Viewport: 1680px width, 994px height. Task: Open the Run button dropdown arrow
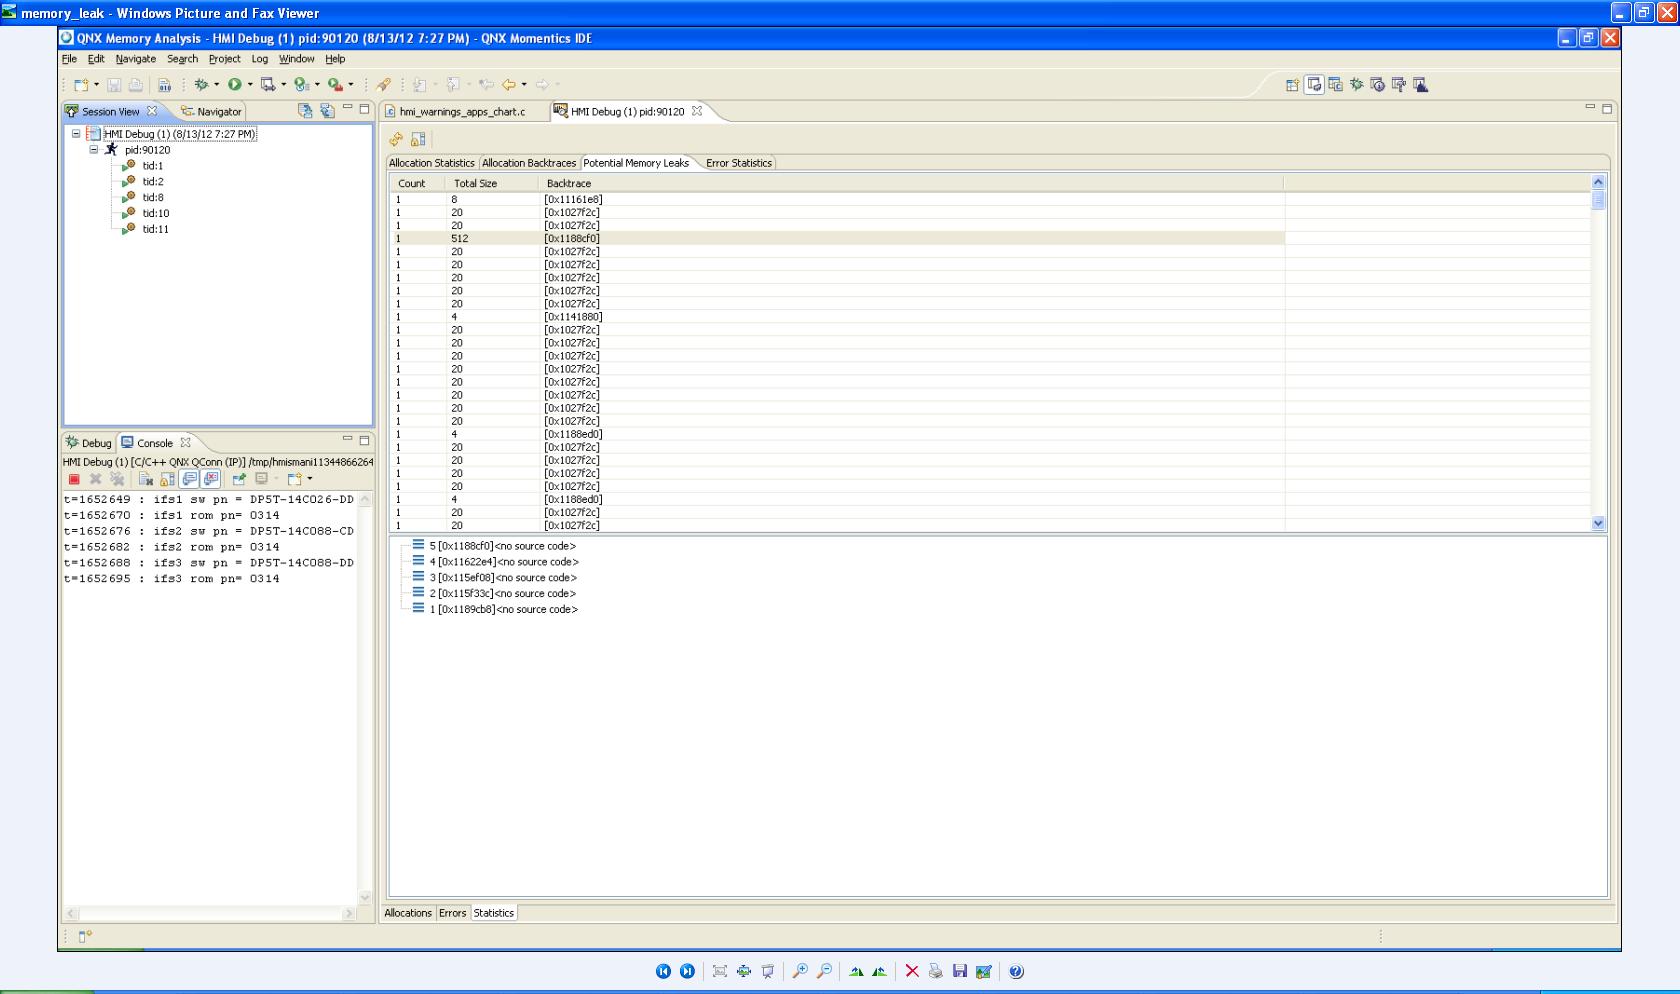pyautogui.click(x=250, y=85)
